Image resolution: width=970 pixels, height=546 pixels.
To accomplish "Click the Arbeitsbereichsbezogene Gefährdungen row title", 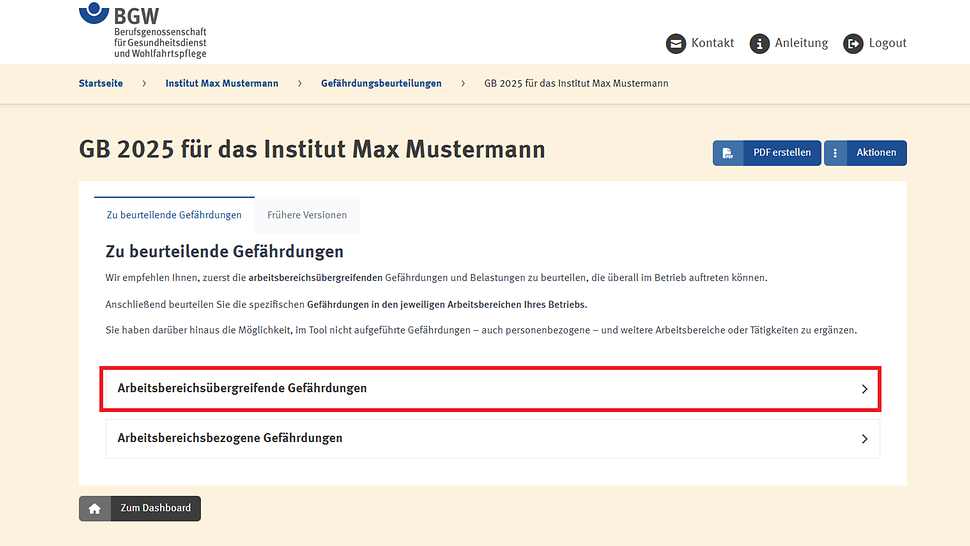I will click(x=230, y=438).
